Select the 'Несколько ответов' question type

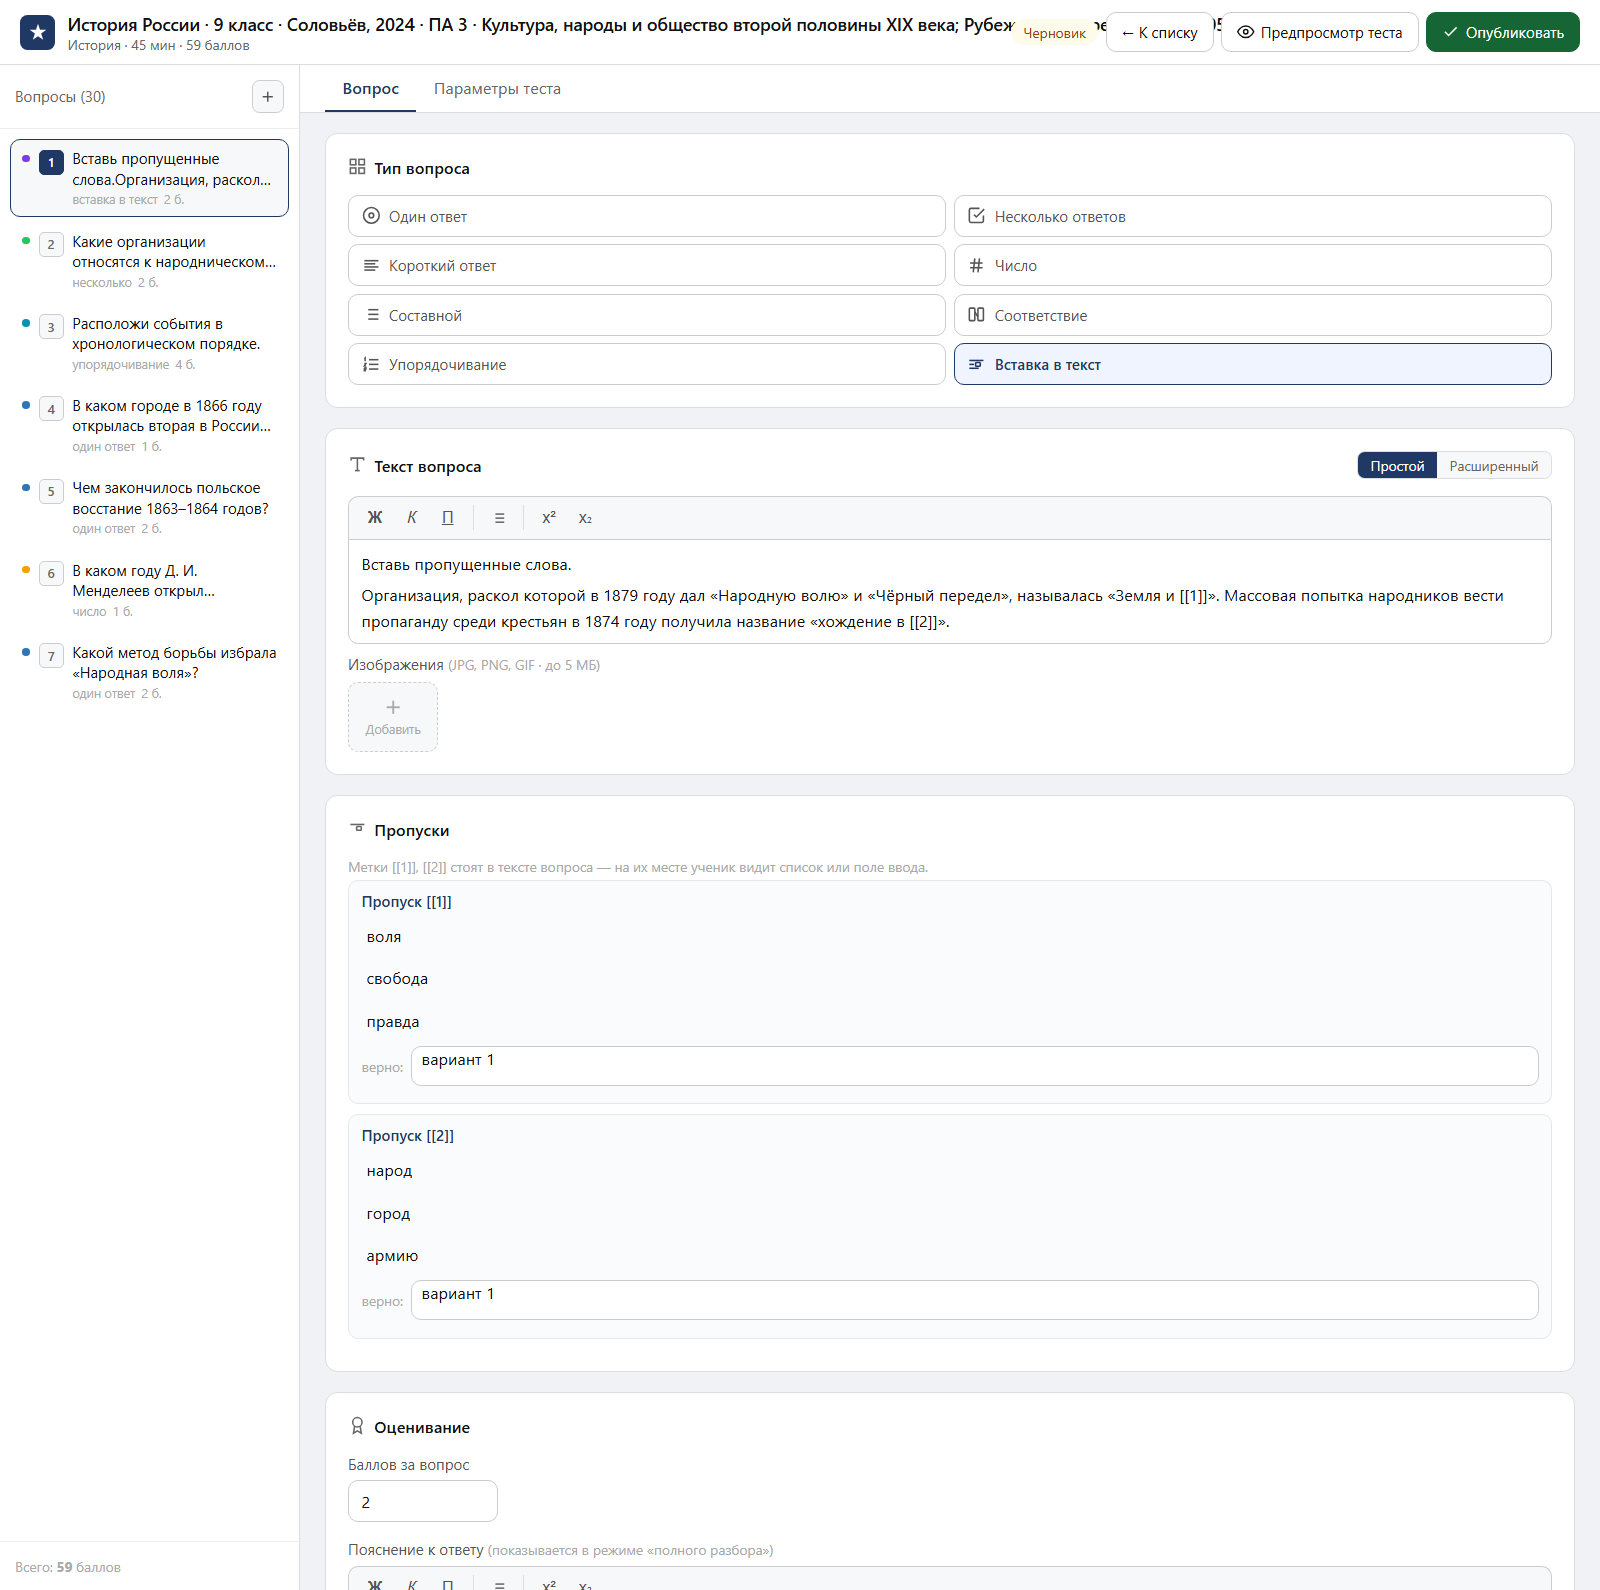(x=1252, y=216)
